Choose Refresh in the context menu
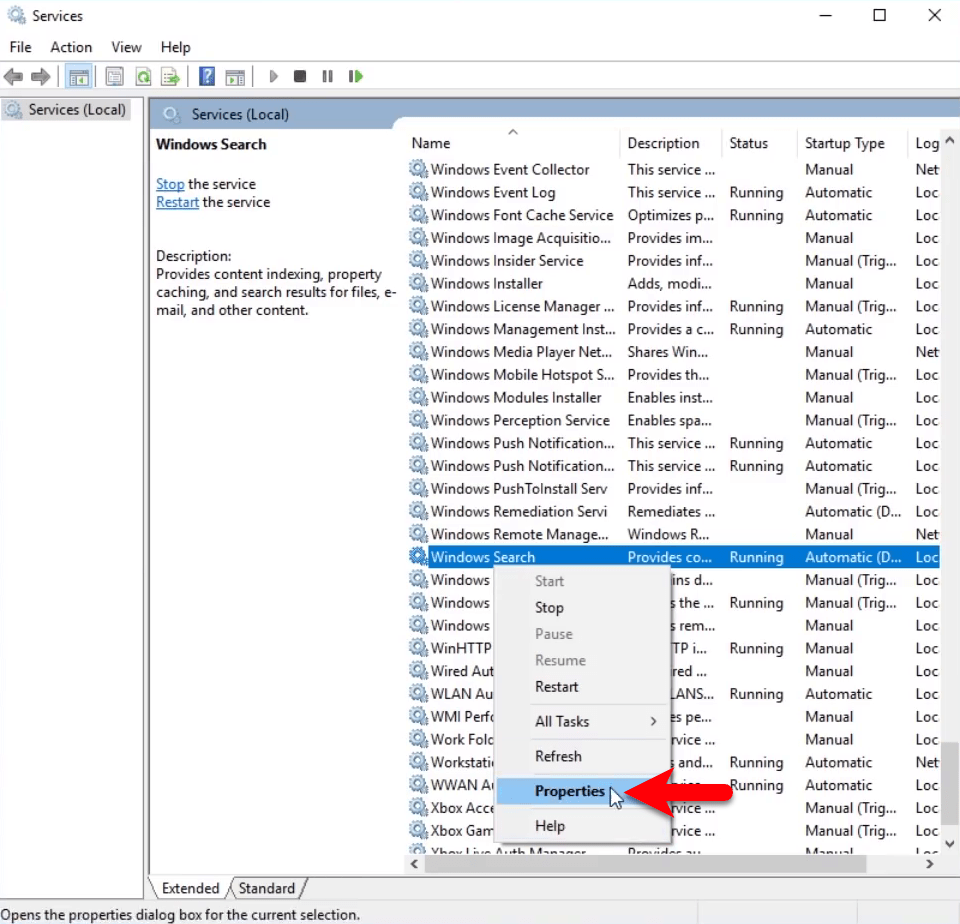 [582, 756]
